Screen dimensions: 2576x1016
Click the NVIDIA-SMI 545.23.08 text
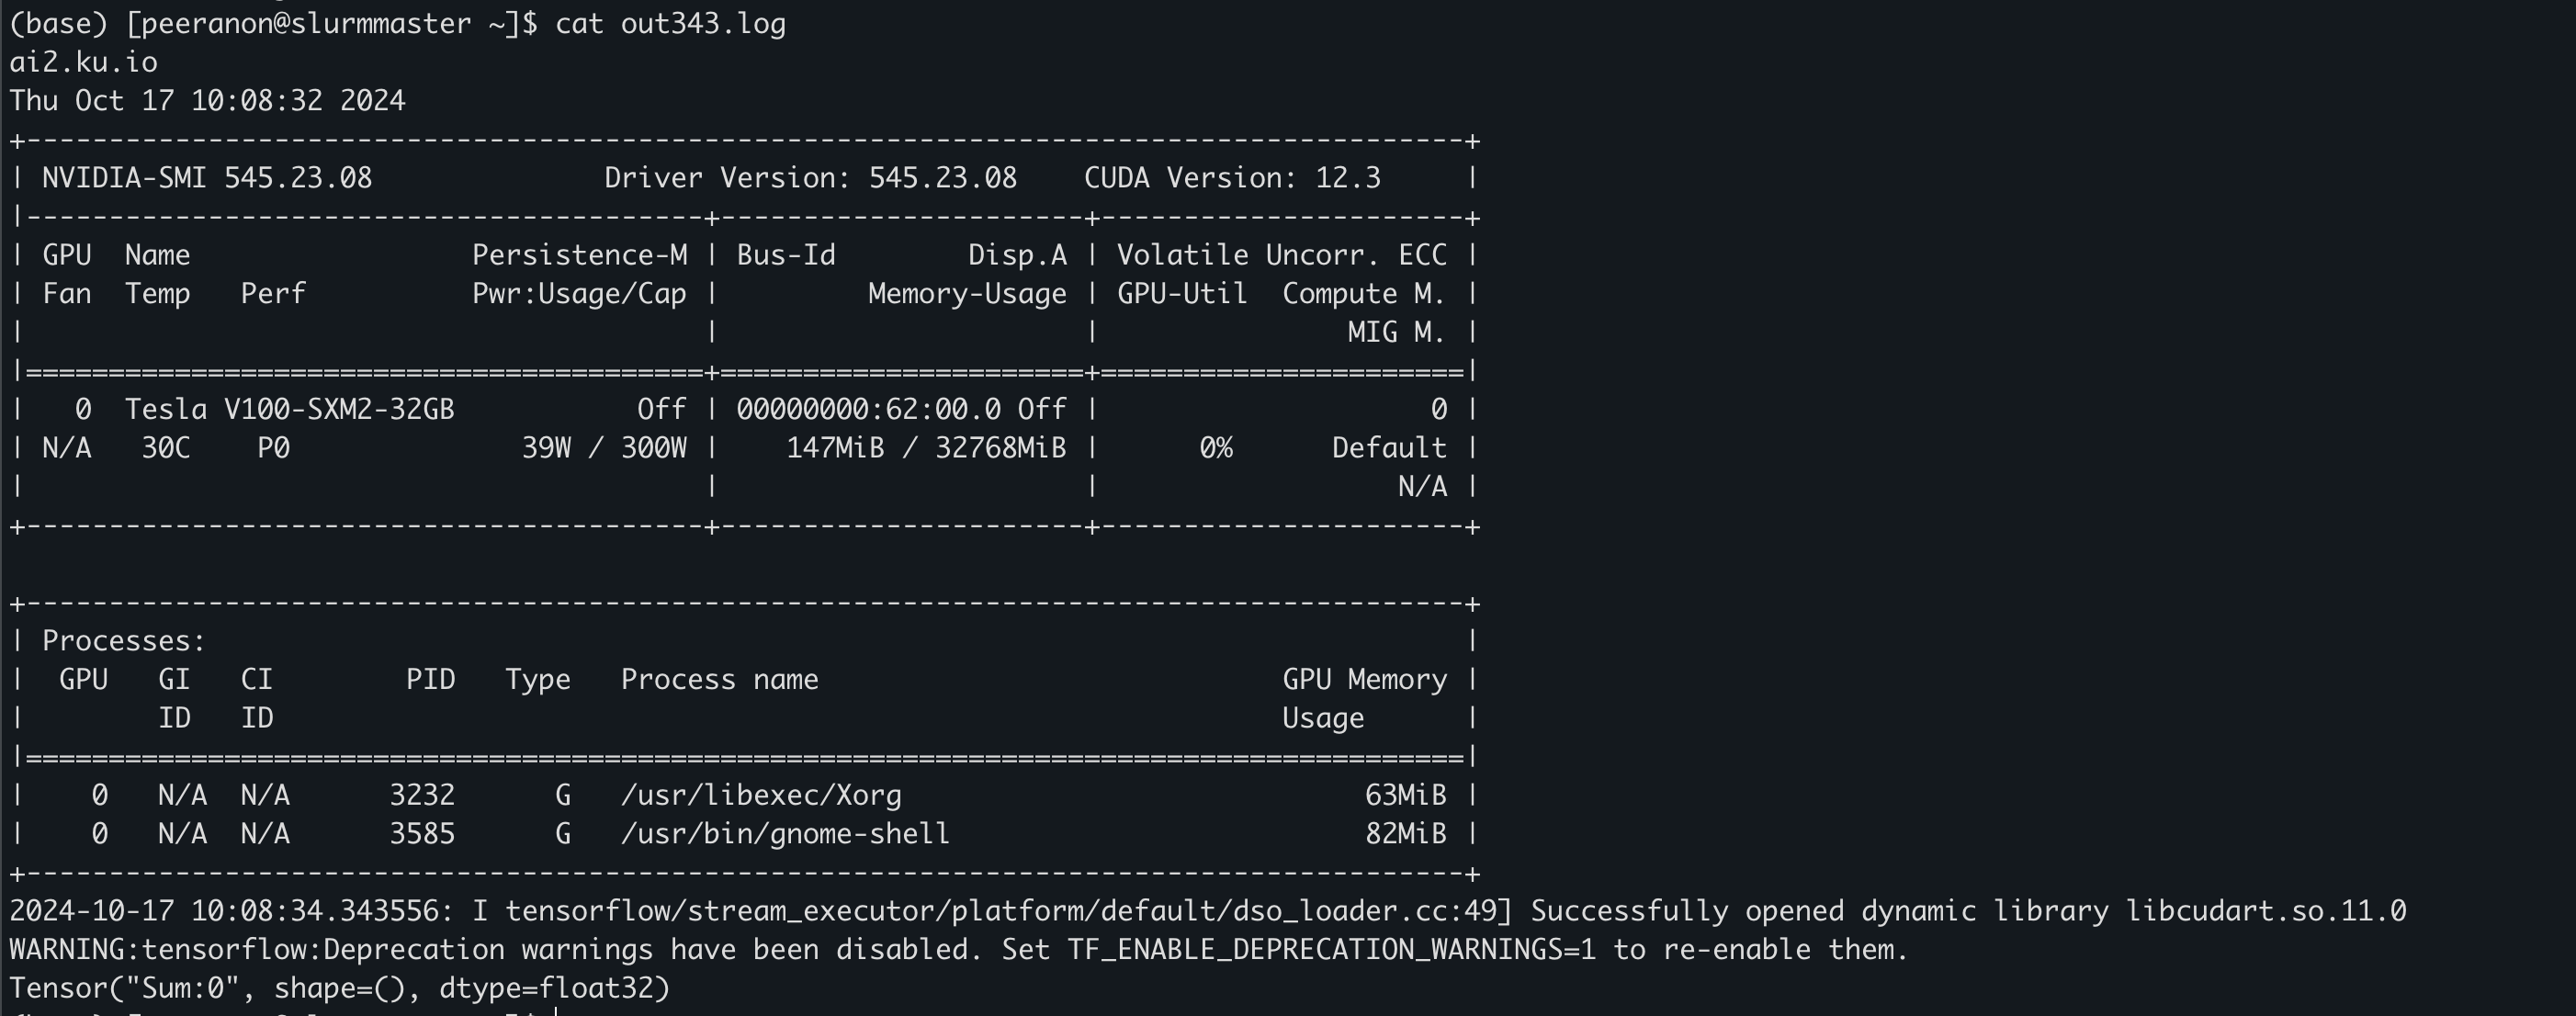(207, 178)
